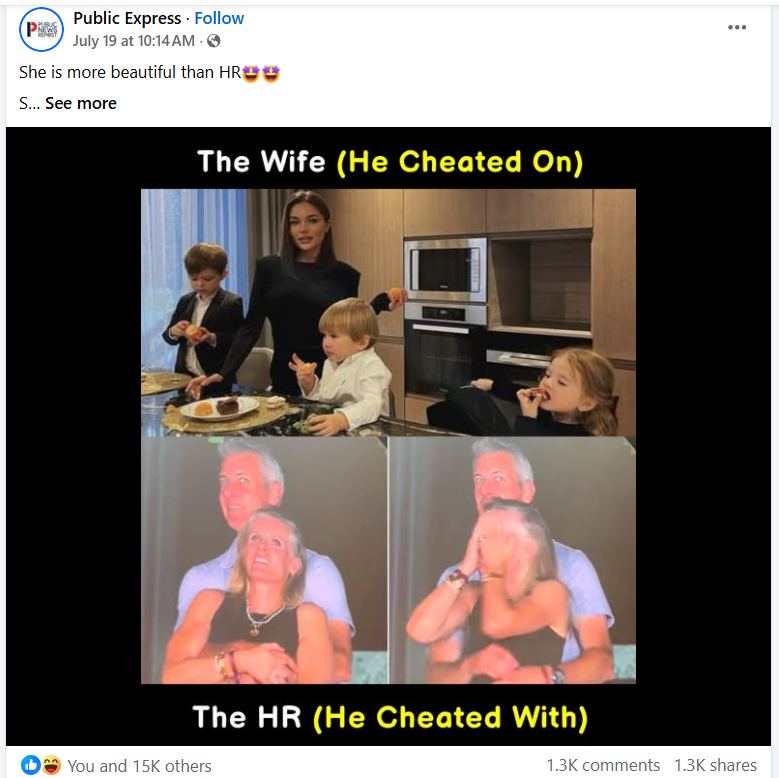The width and height of the screenshot is (779, 778).
Task: View the 1.3K comments
Action: coord(603,765)
